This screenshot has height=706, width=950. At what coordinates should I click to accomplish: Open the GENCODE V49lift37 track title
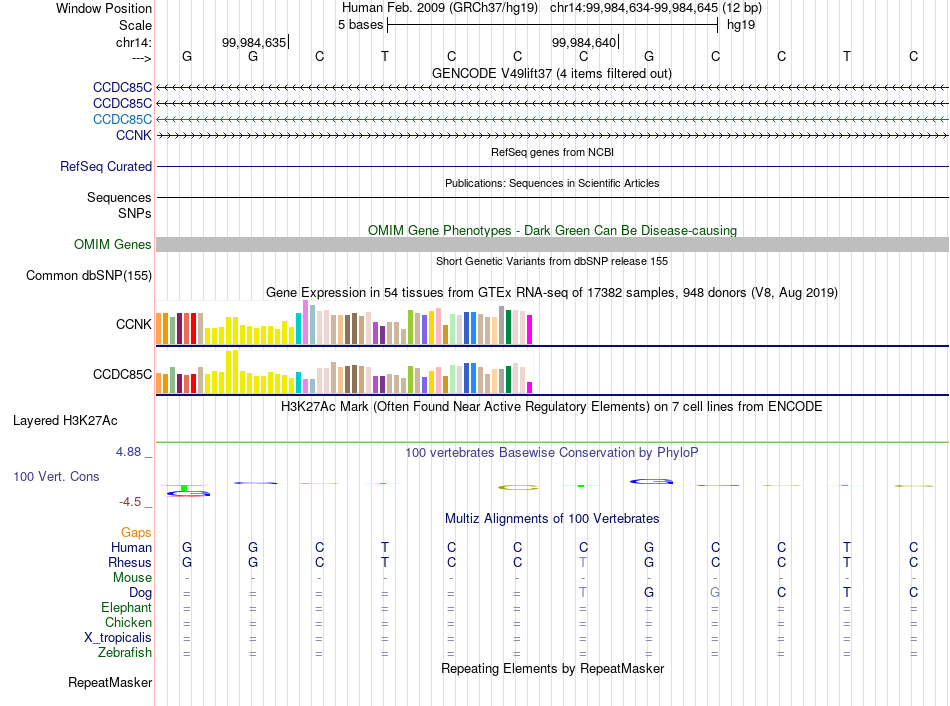pos(552,73)
